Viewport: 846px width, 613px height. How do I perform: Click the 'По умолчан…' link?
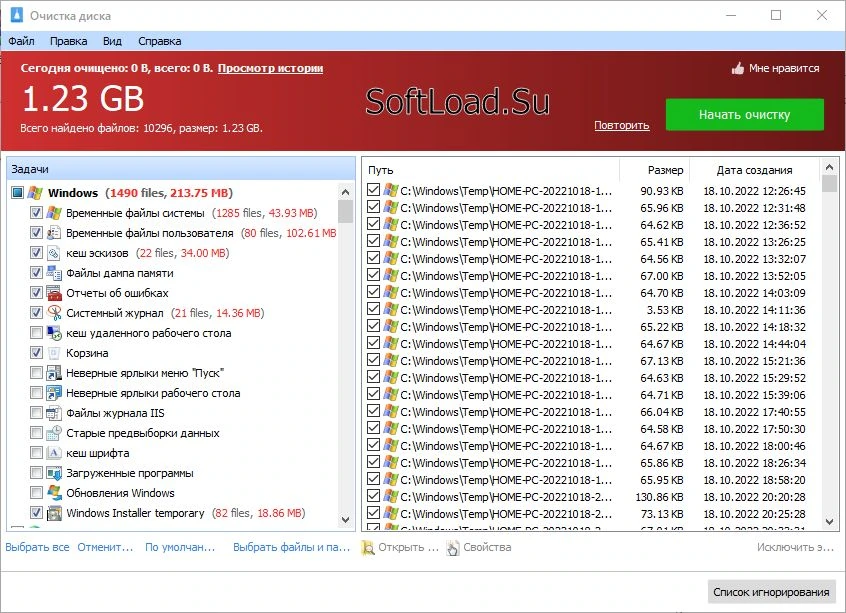click(x=180, y=547)
